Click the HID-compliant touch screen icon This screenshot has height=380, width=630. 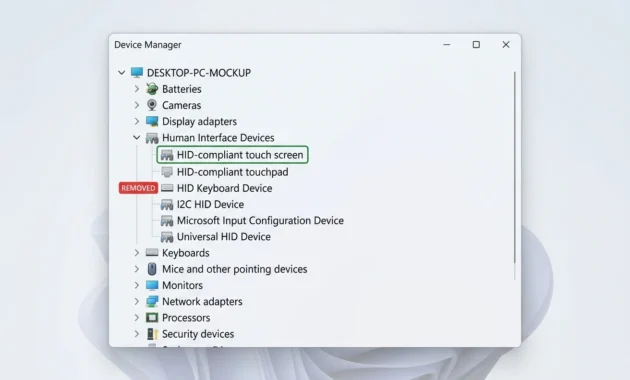coord(167,155)
